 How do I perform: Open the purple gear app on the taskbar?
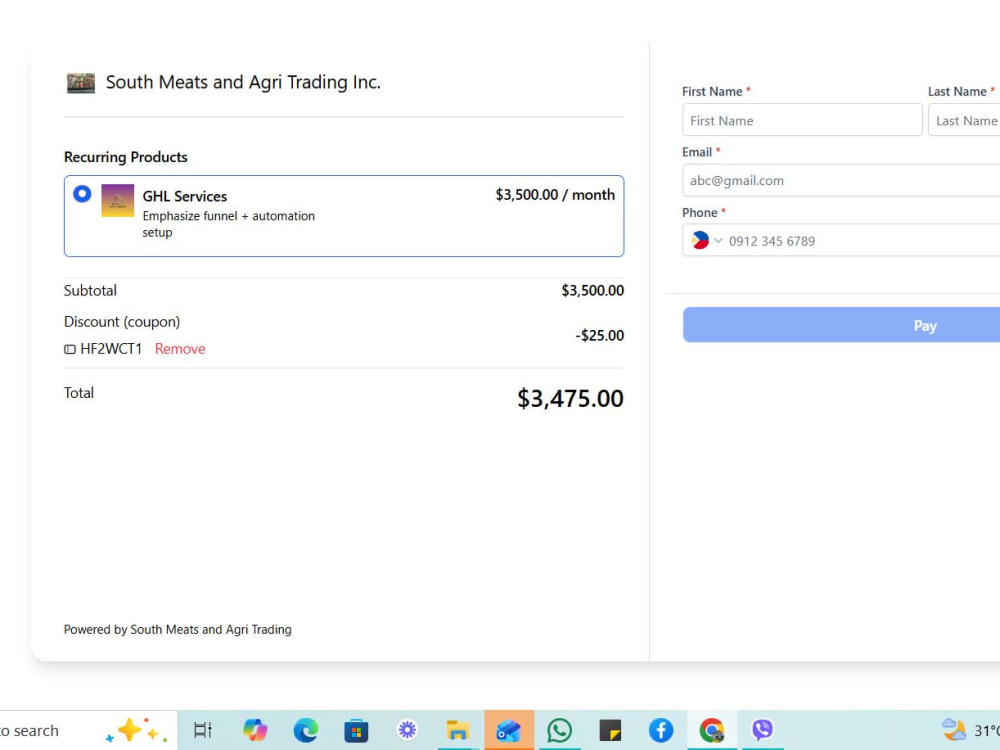(x=407, y=729)
